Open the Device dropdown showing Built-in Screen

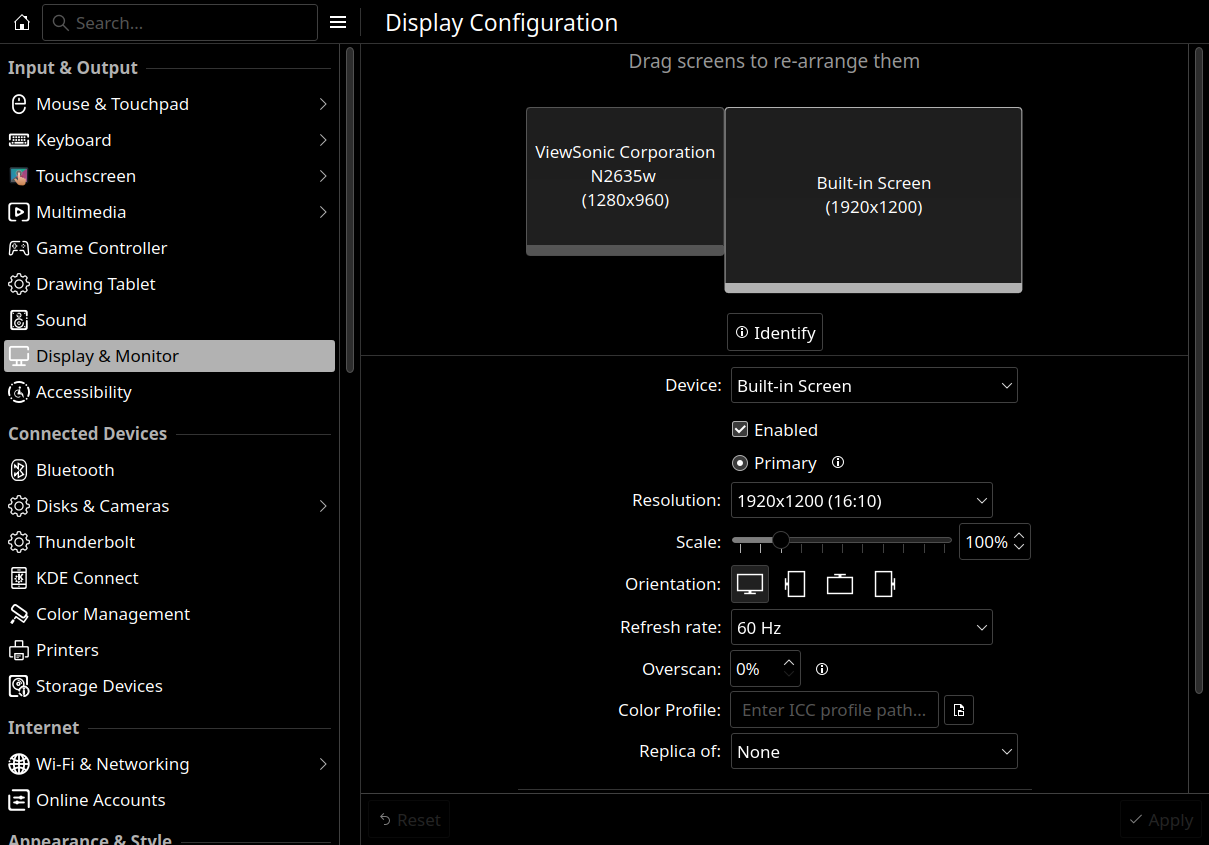click(874, 386)
